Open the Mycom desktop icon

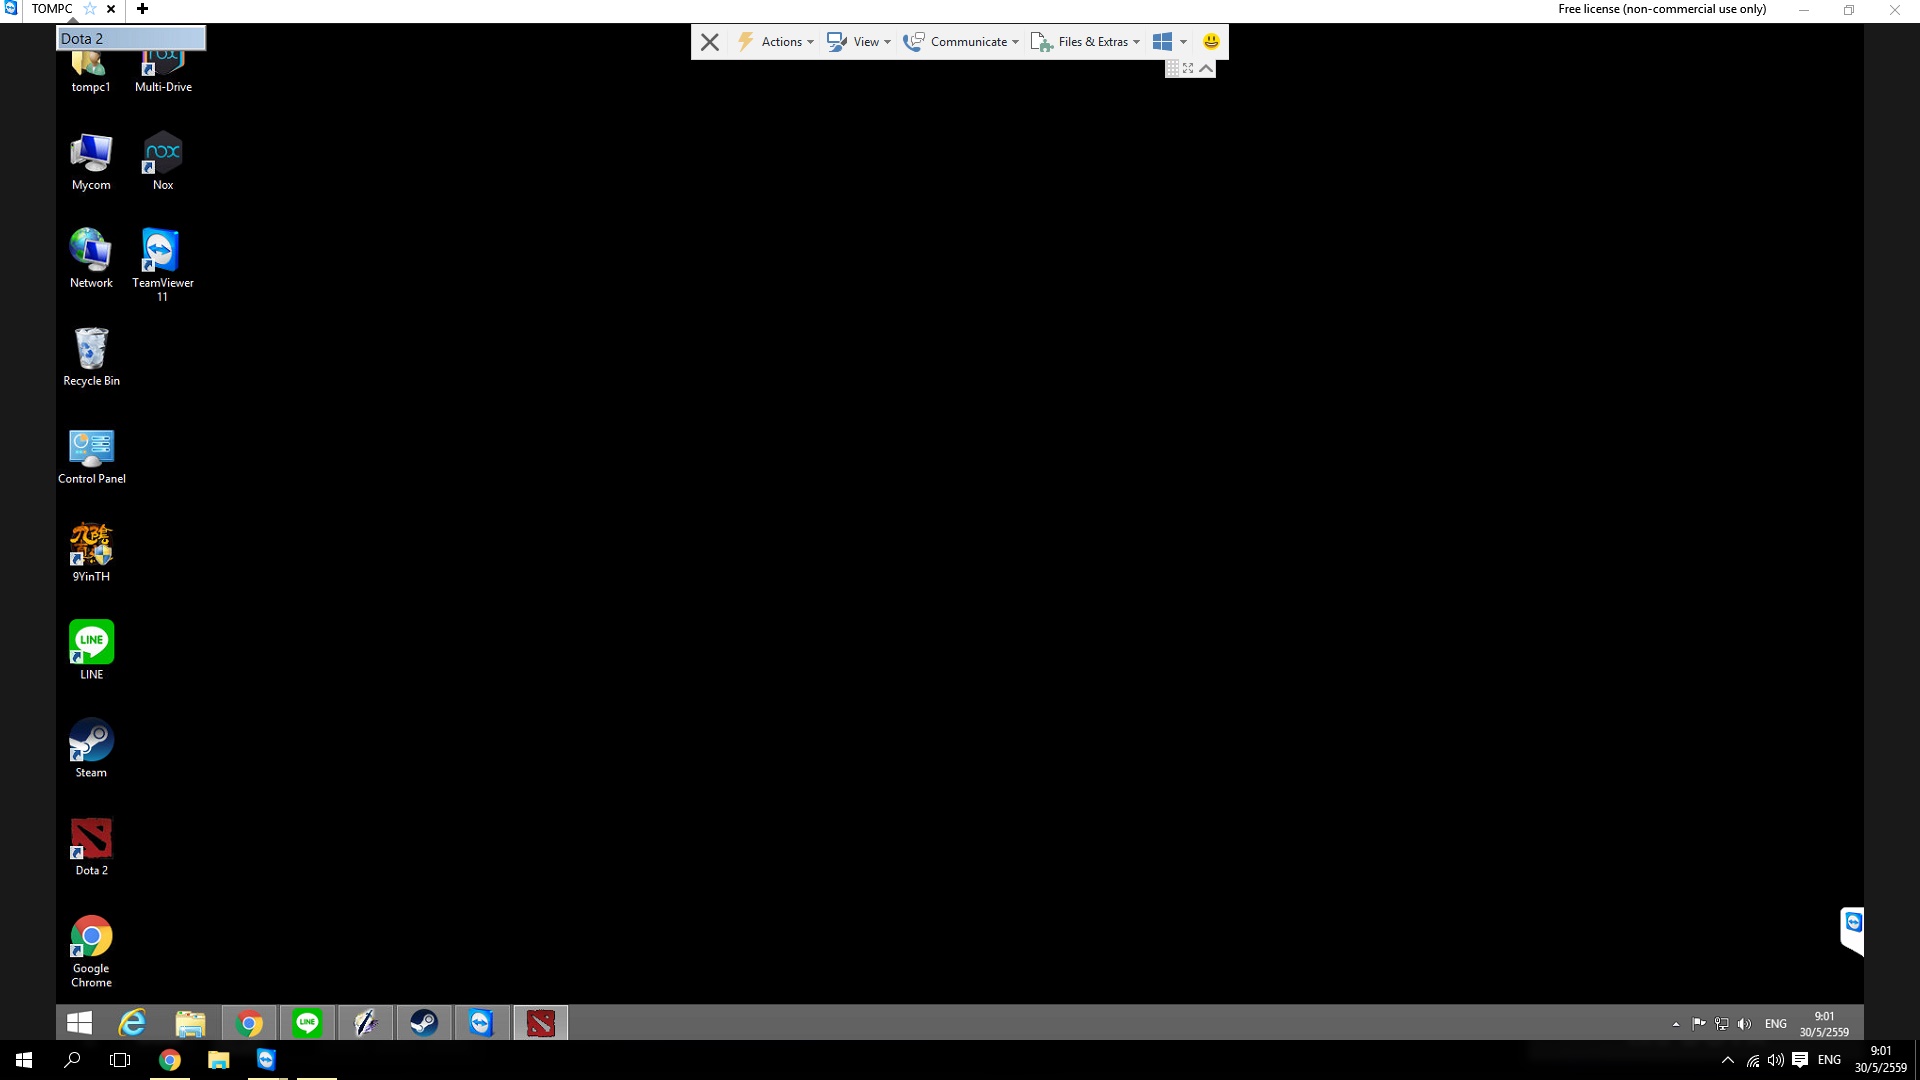91,162
